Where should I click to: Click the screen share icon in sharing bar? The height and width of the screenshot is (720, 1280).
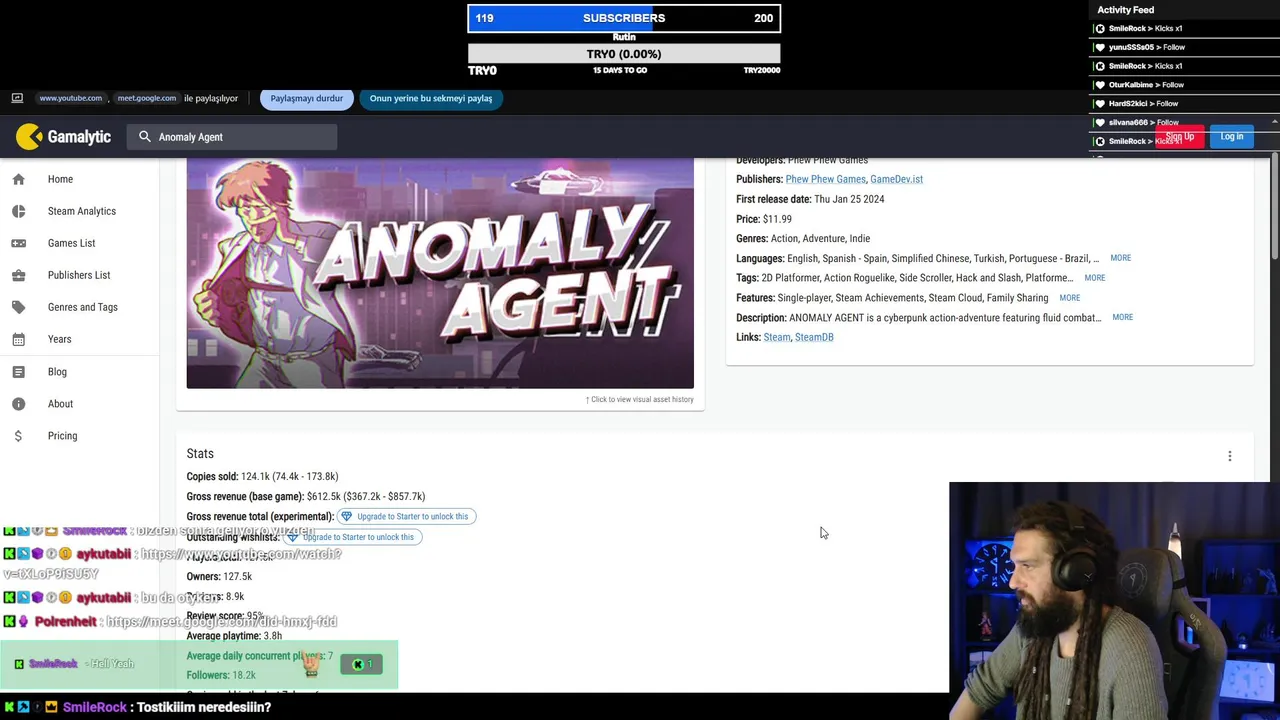click(17, 98)
